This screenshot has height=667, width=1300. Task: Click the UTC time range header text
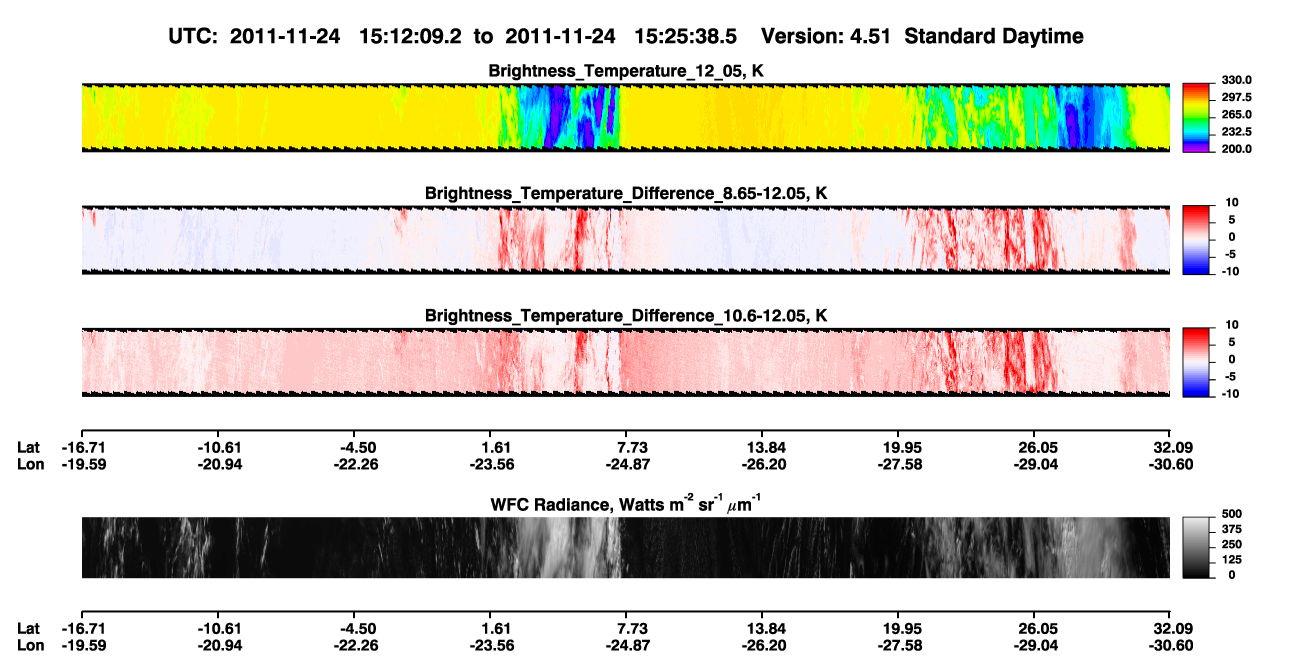pyautogui.click(x=456, y=36)
